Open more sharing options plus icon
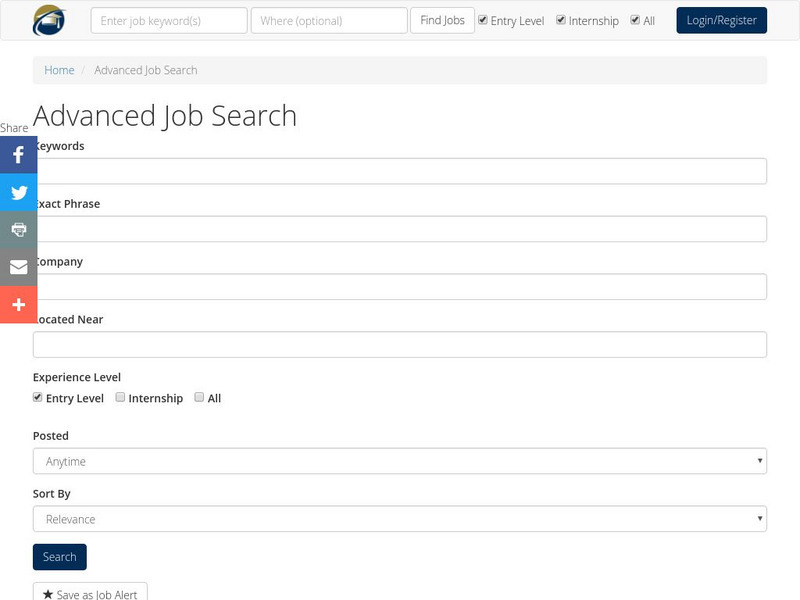Screen dimensions: 800x600 [x=18, y=304]
